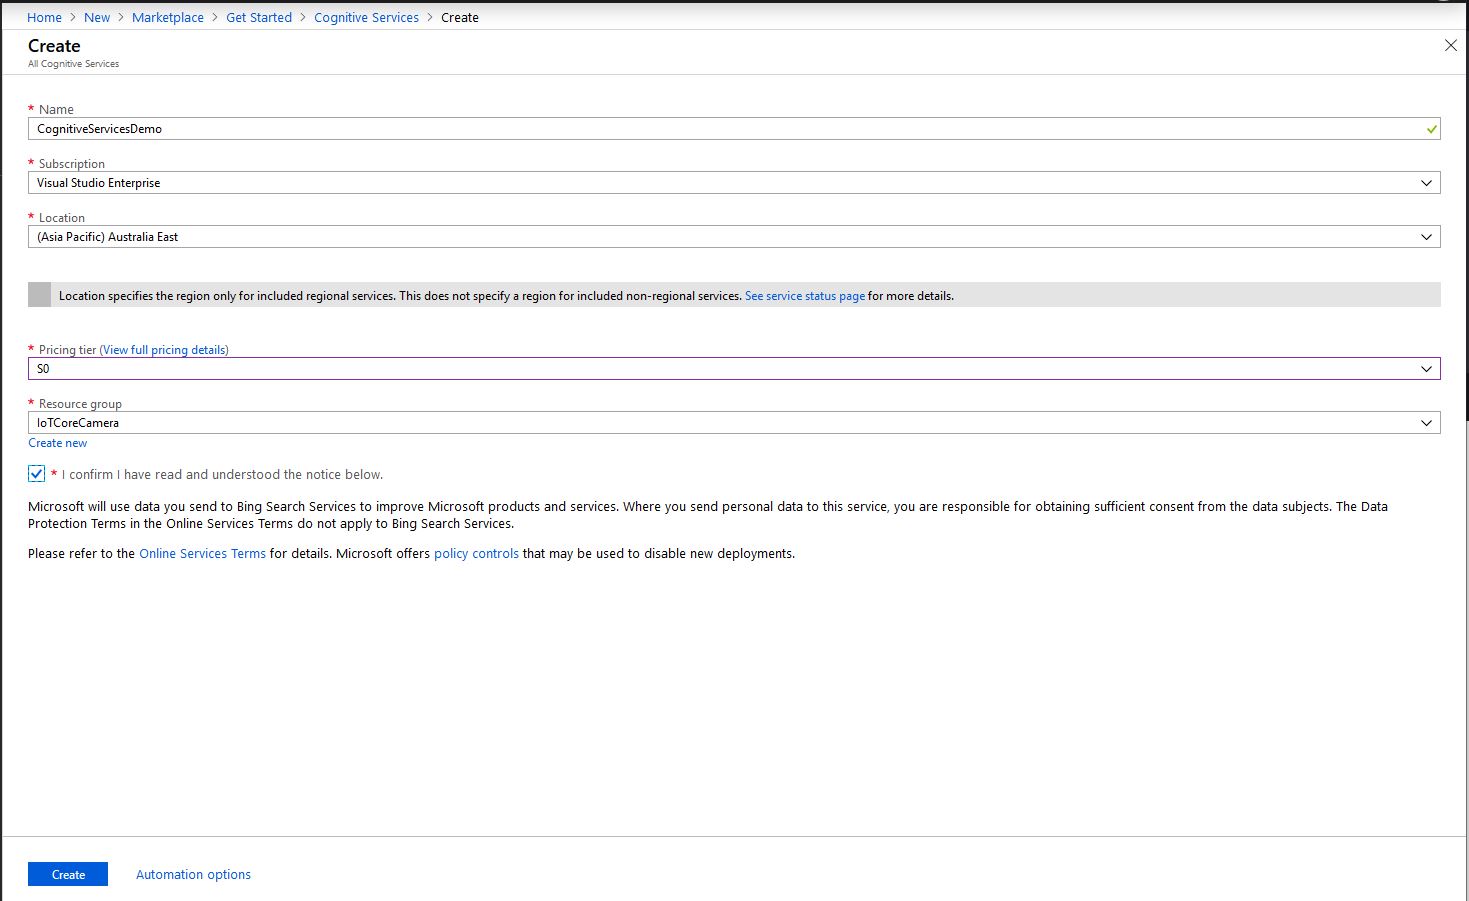Go to Home in the breadcrumb
Viewport: 1469px width, 901px height.
point(44,17)
